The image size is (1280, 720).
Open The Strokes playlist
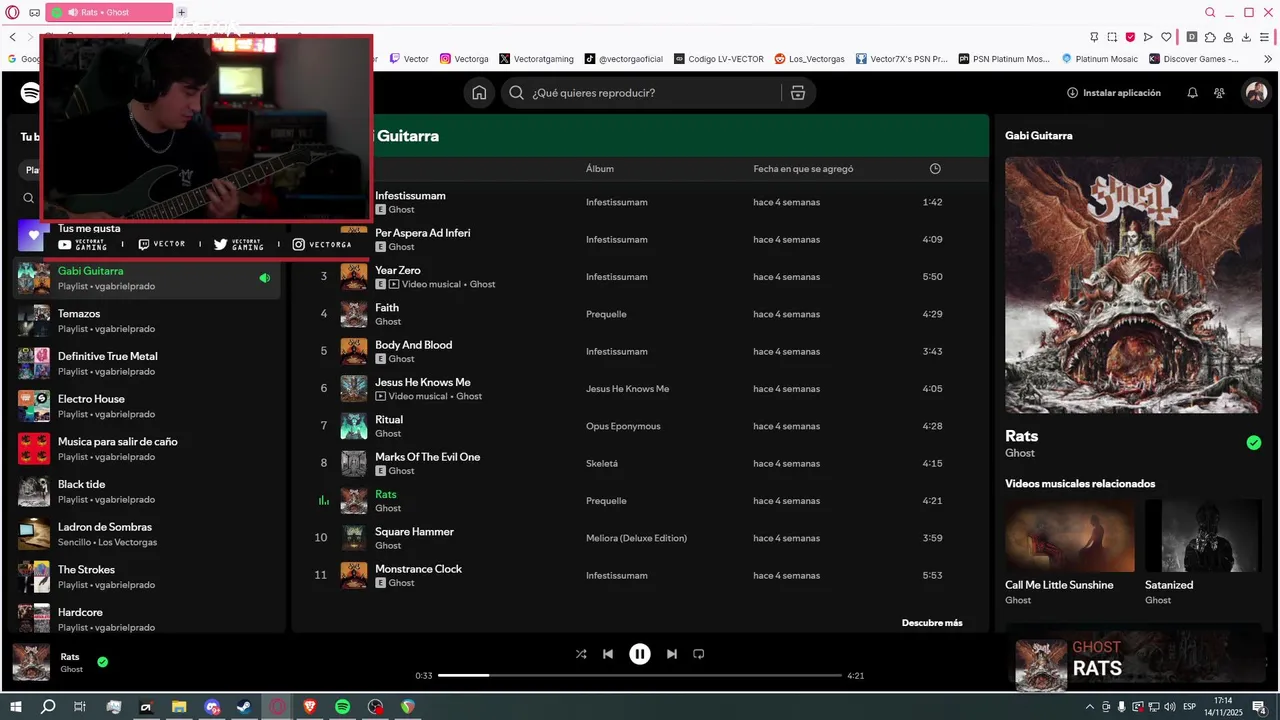[x=146, y=577]
